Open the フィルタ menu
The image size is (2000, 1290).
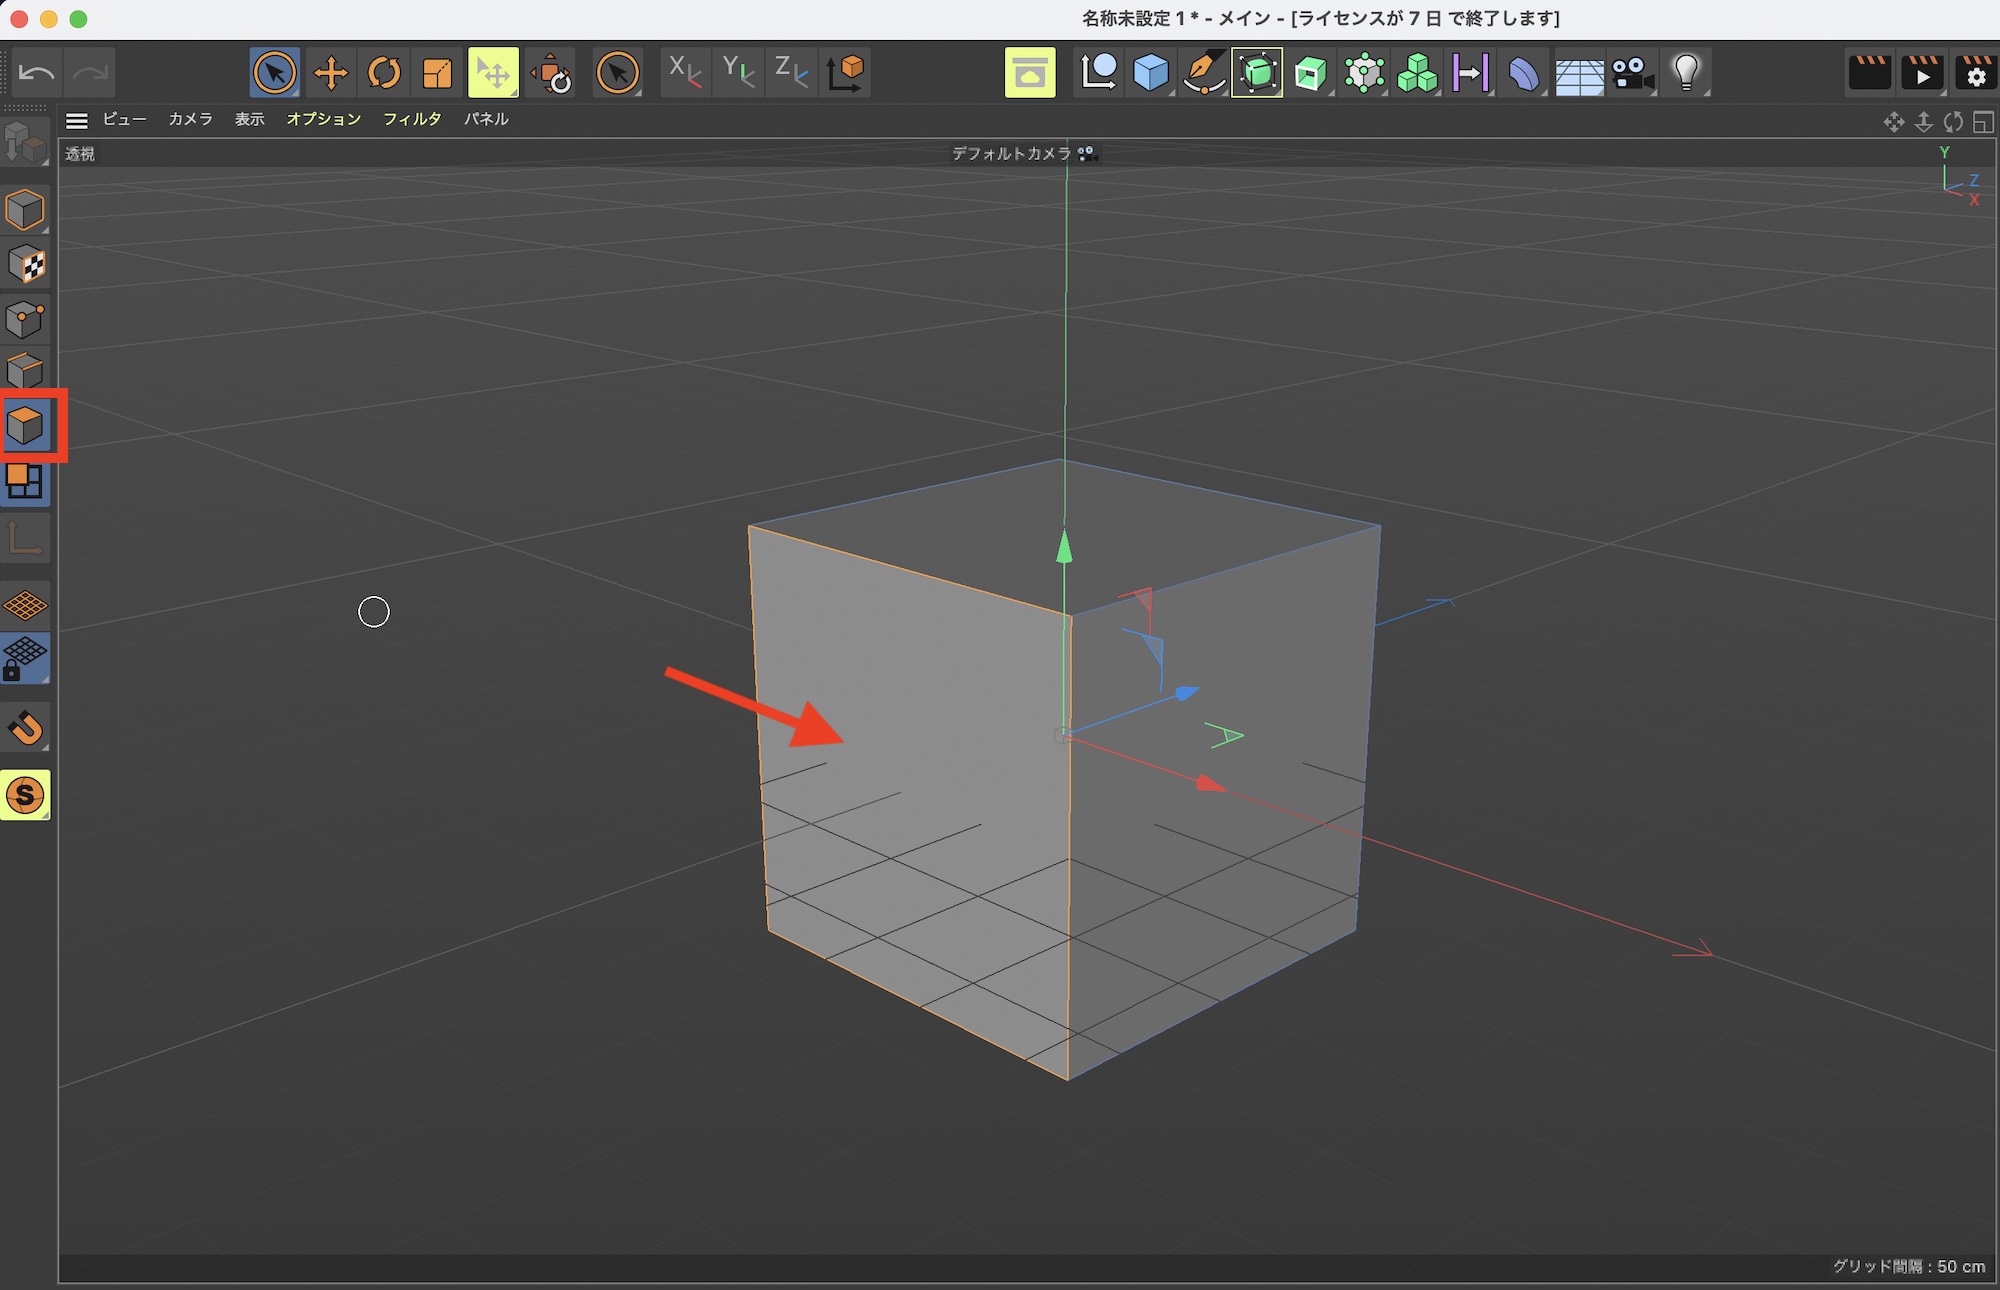pyautogui.click(x=412, y=119)
